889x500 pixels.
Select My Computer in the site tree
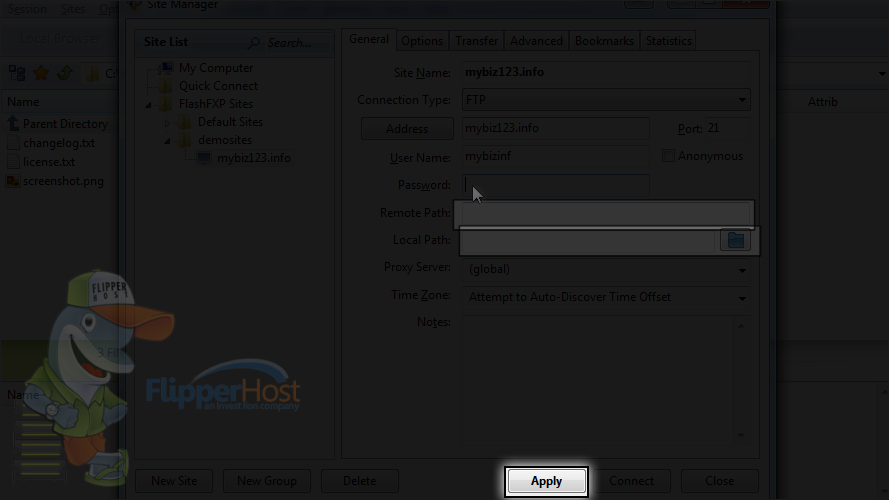click(216, 68)
